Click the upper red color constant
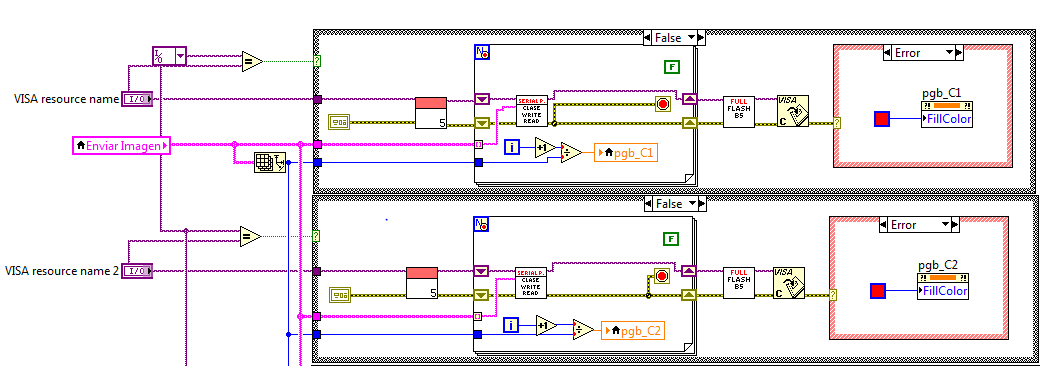Screen dimensions: 1050x366 [x=883, y=119]
